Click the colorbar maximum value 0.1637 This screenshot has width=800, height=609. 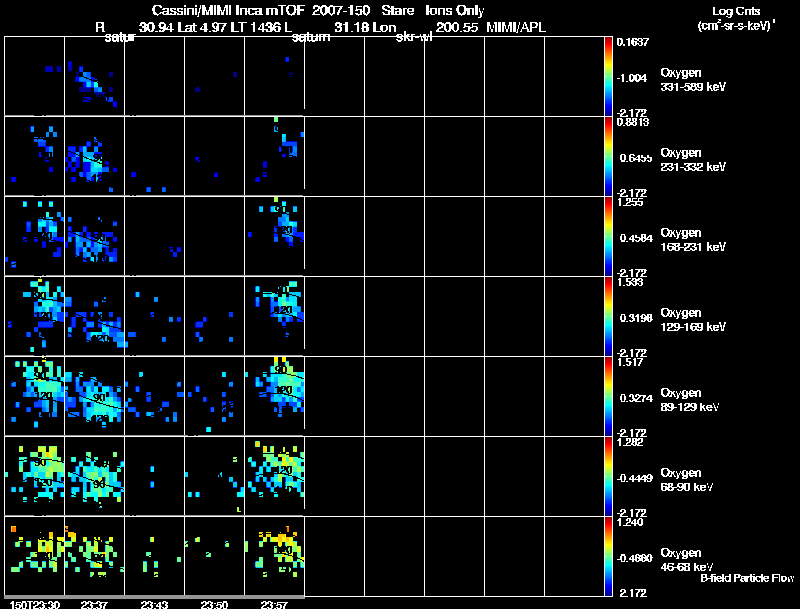click(633, 42)
